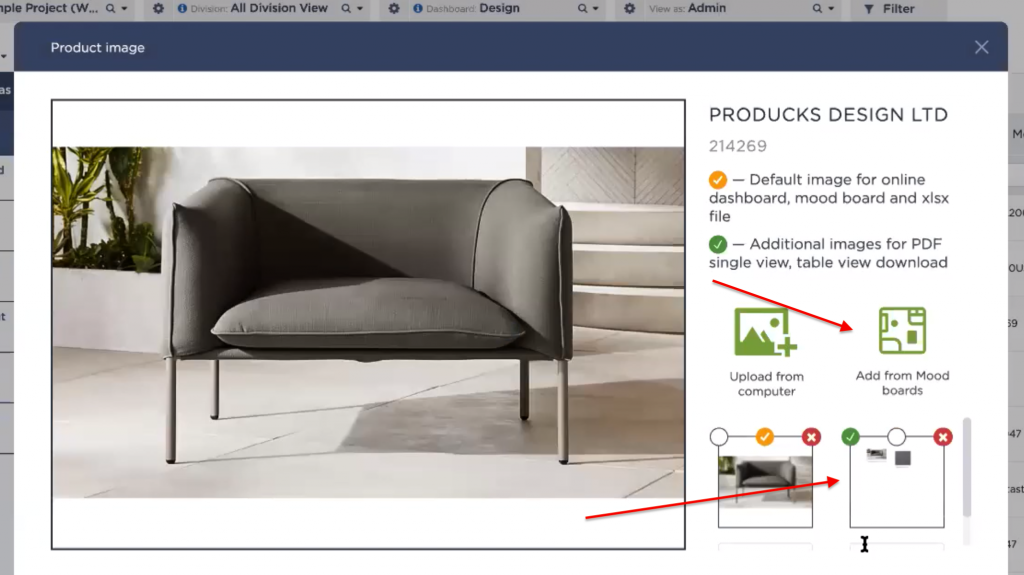The image size is (1024, 575).
Task: Remove the armchair thumbnail with red X
Action: (811, 437)
